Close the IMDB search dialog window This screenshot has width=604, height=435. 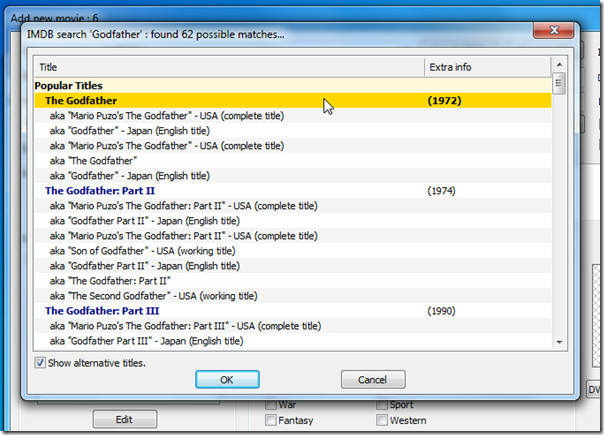tap(553, 30)
